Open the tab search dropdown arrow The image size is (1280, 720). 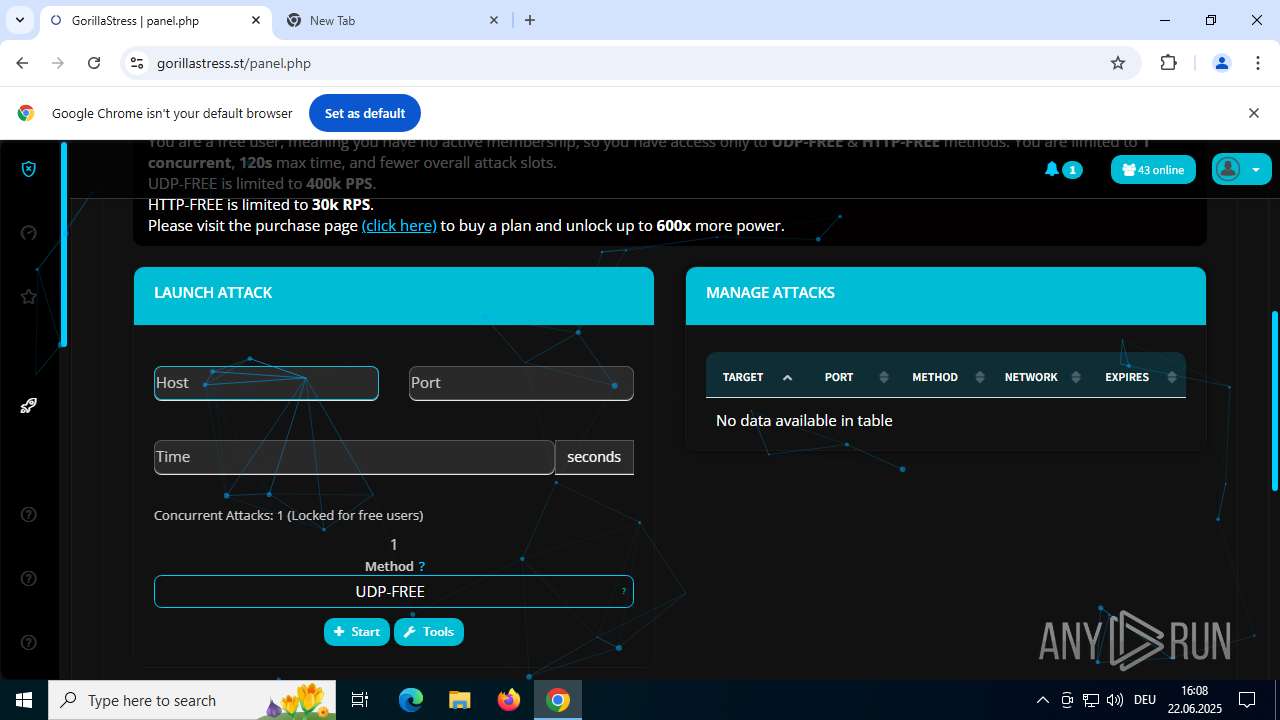19,20
